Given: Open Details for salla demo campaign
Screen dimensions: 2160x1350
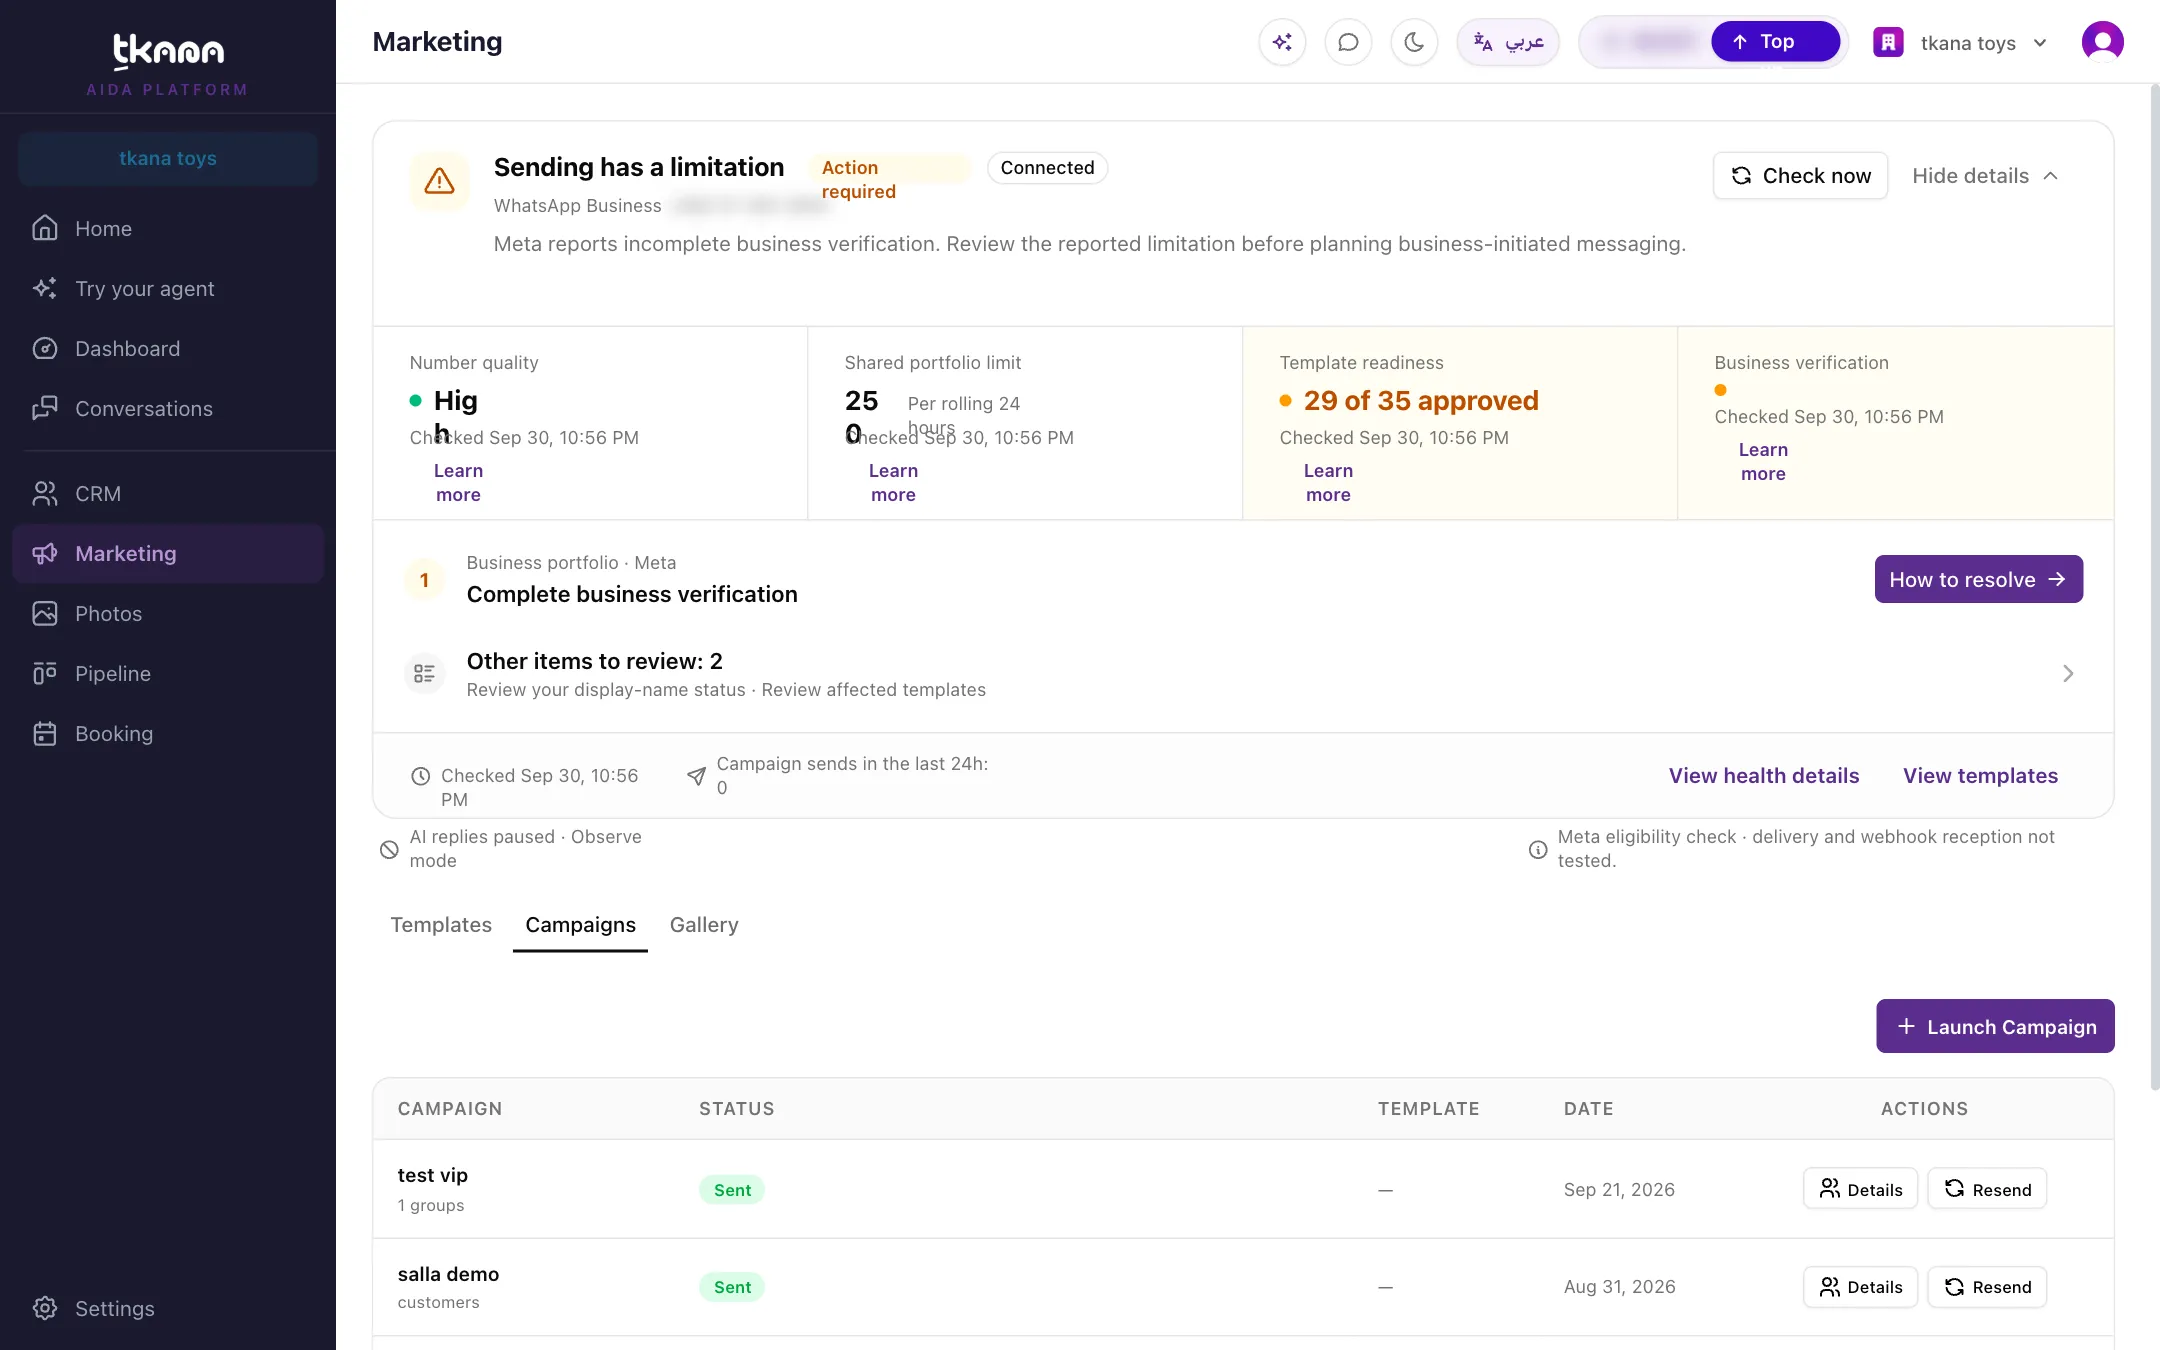Looking at the screenshot, I should click(1860, 1288).
